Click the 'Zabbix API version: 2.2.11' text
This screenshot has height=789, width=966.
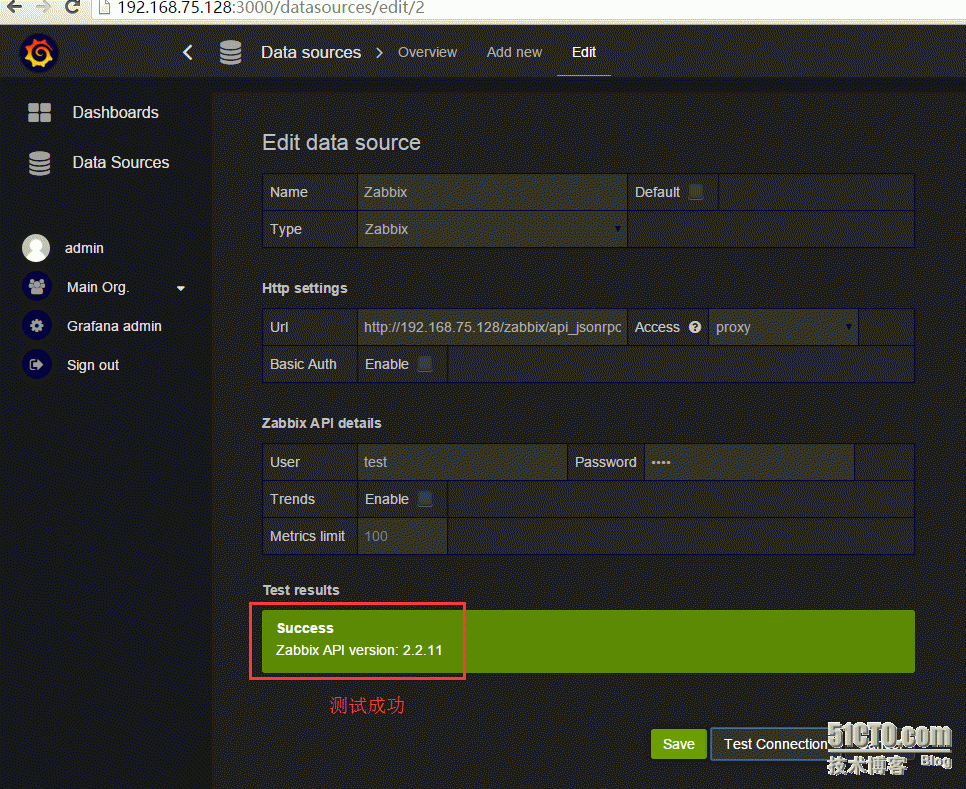point(359,650)
